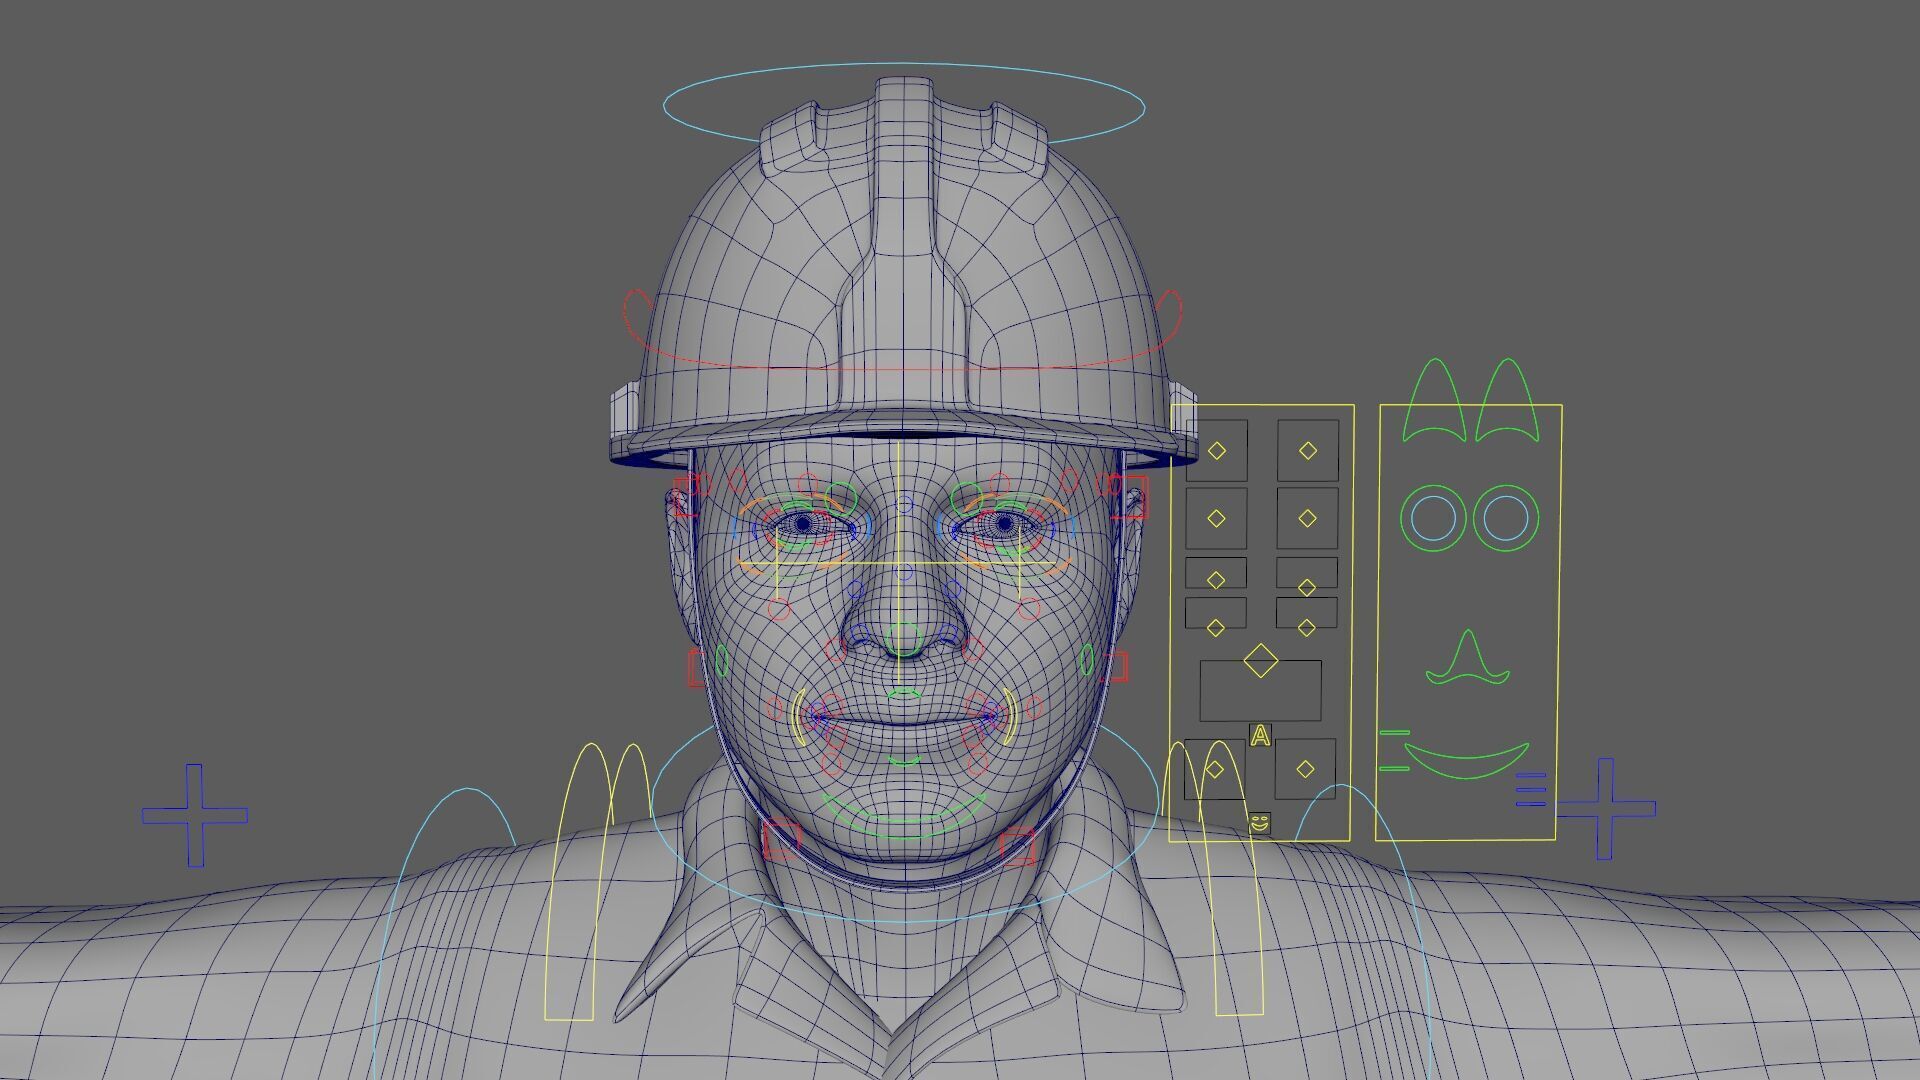Select the green circle above screen-left eye

pos(841,497)
